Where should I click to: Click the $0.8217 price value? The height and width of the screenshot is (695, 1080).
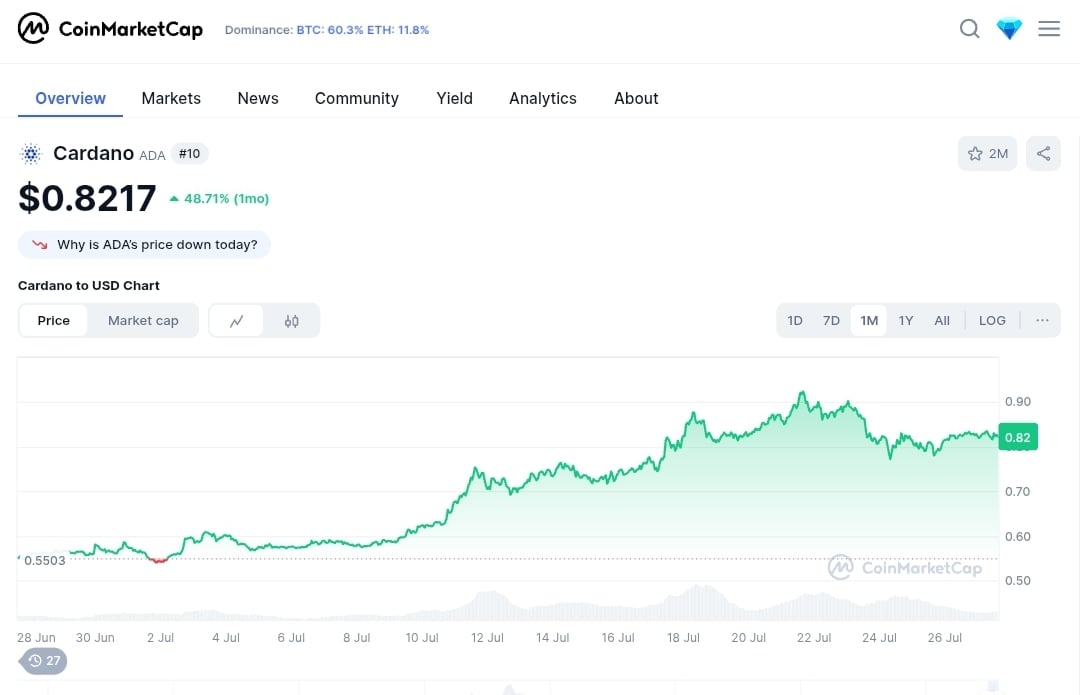87,198
